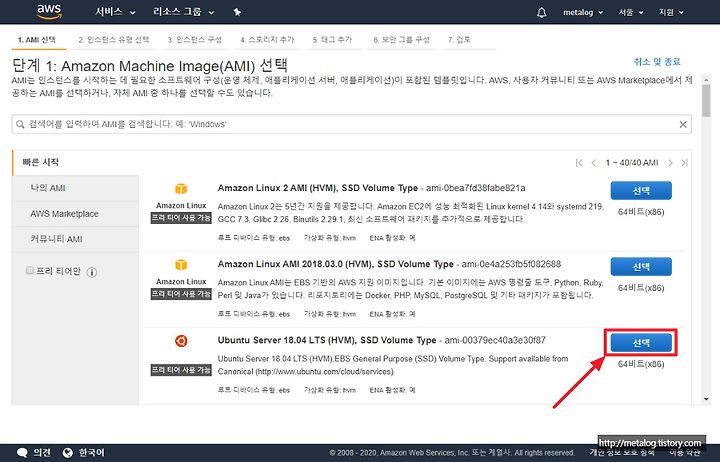Select the 6. 보안 그룹 구성 tab

point(402,40)
